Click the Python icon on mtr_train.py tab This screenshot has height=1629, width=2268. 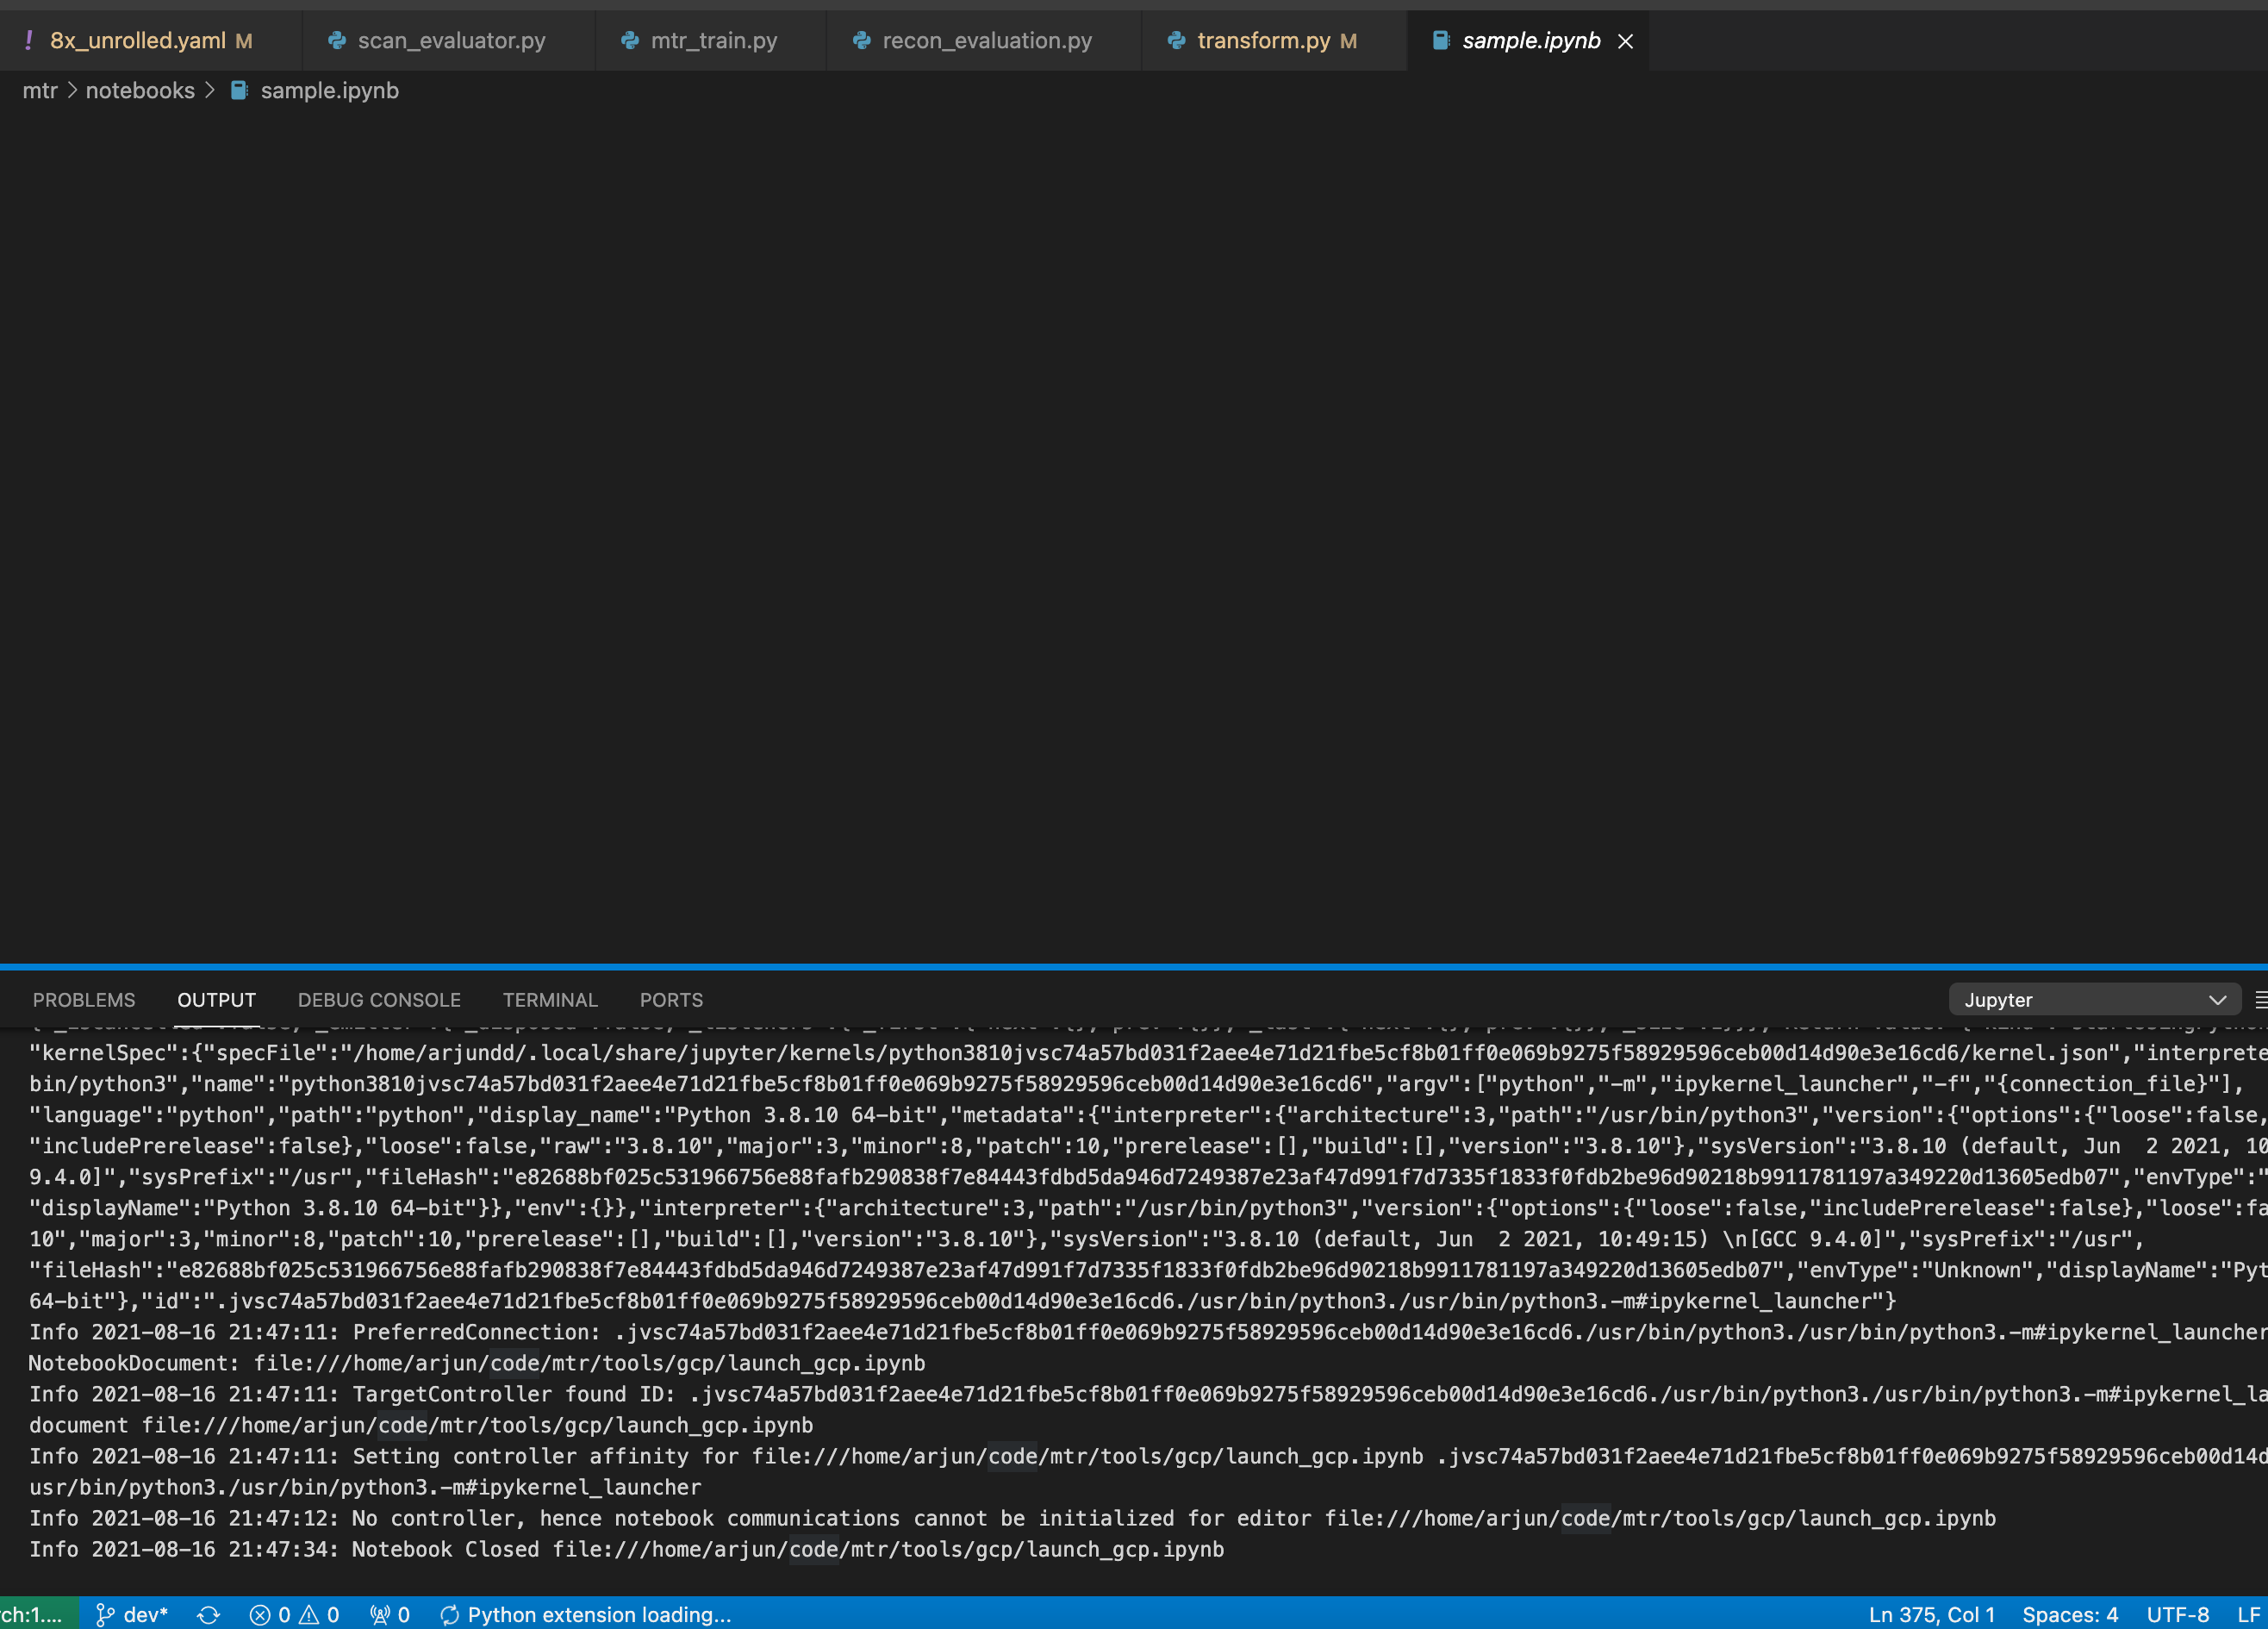[x=629, y=40]
